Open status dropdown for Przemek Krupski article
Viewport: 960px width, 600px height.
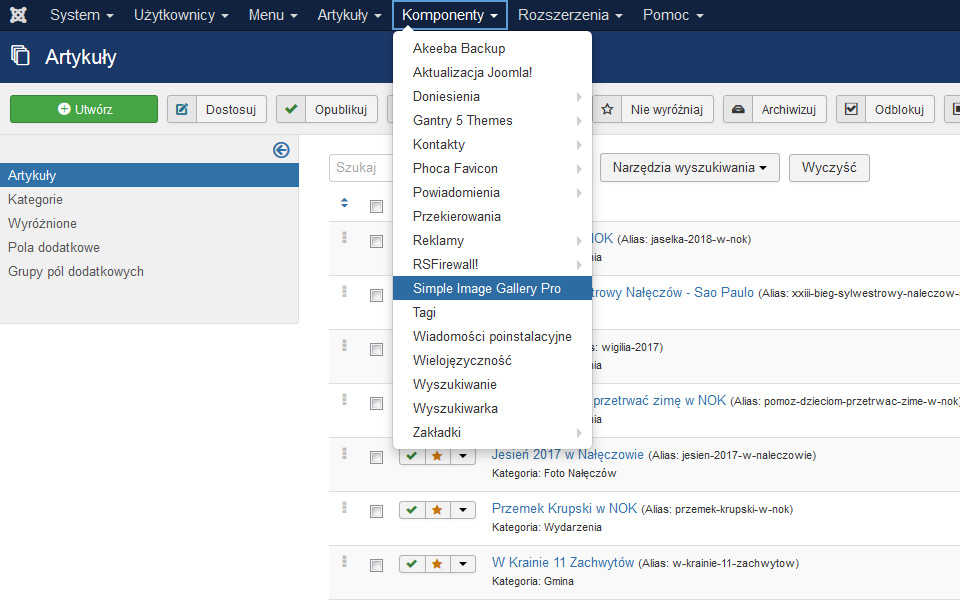coord(463,509)
